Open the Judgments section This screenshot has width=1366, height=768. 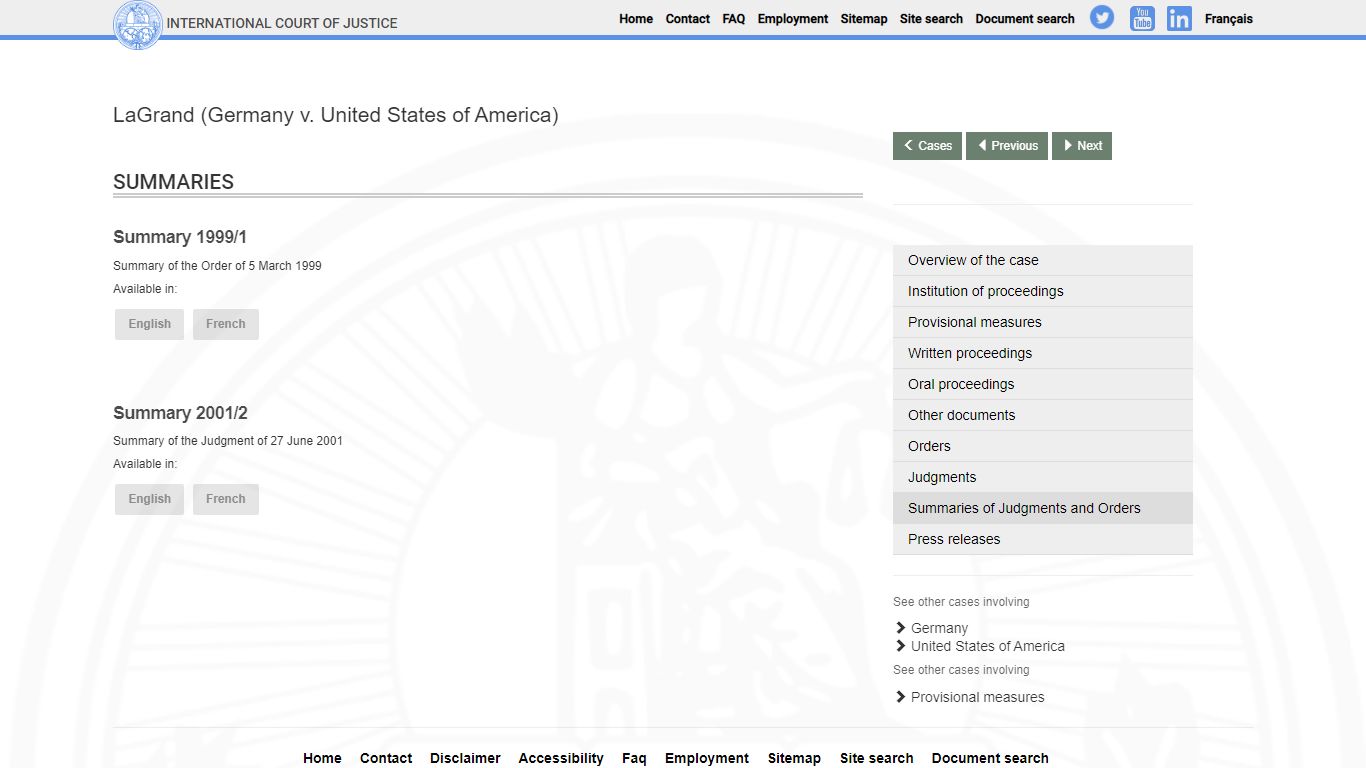pyautogui.click(x=1043, y=477)
